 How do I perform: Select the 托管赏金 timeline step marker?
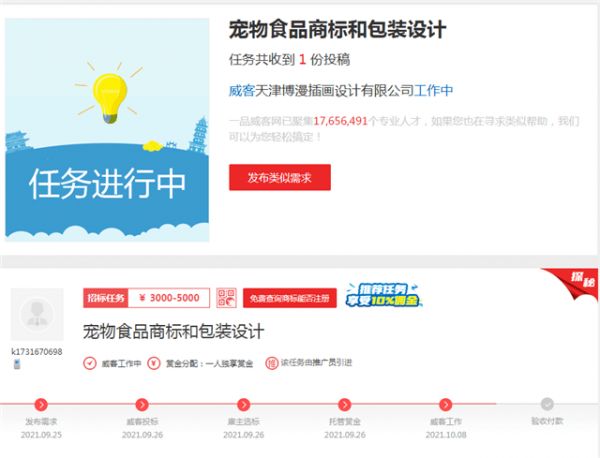click(344, 404)
